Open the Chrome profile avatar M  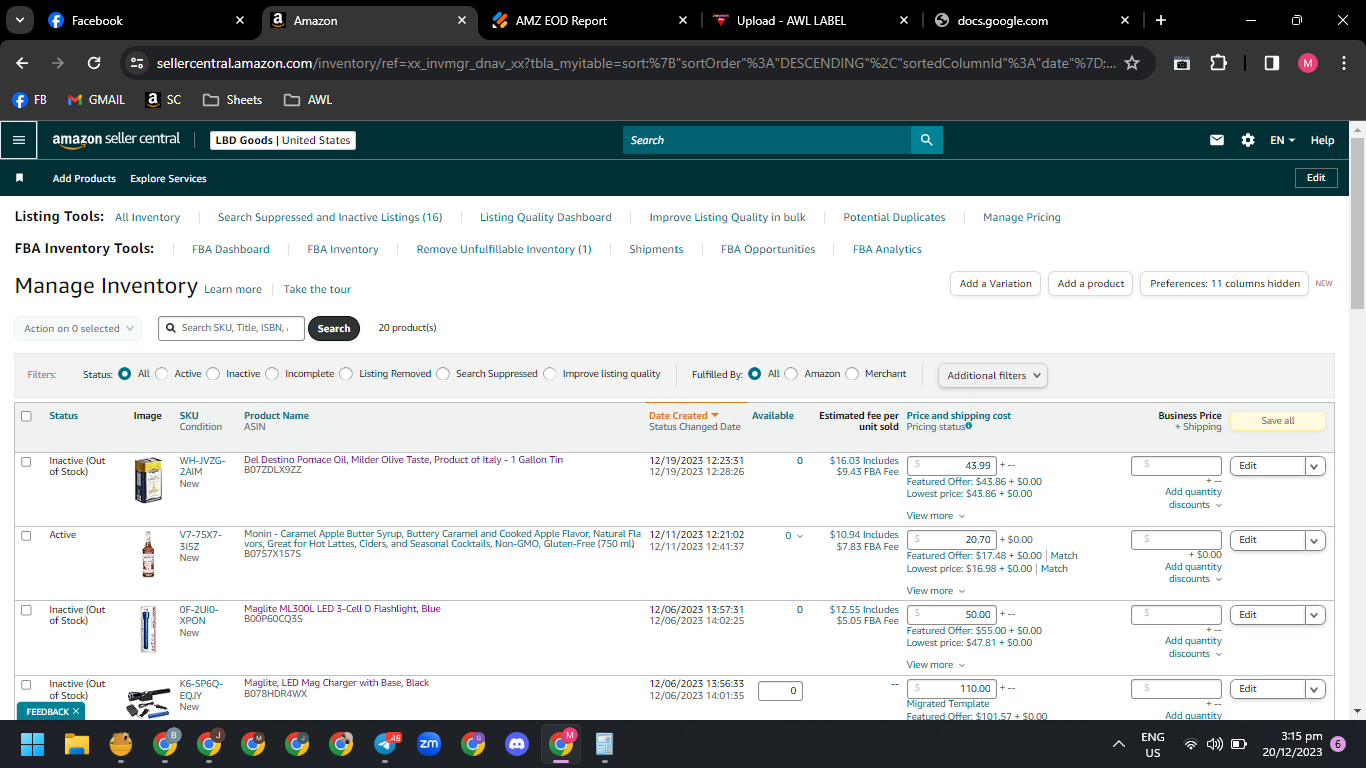[1308, 63]
